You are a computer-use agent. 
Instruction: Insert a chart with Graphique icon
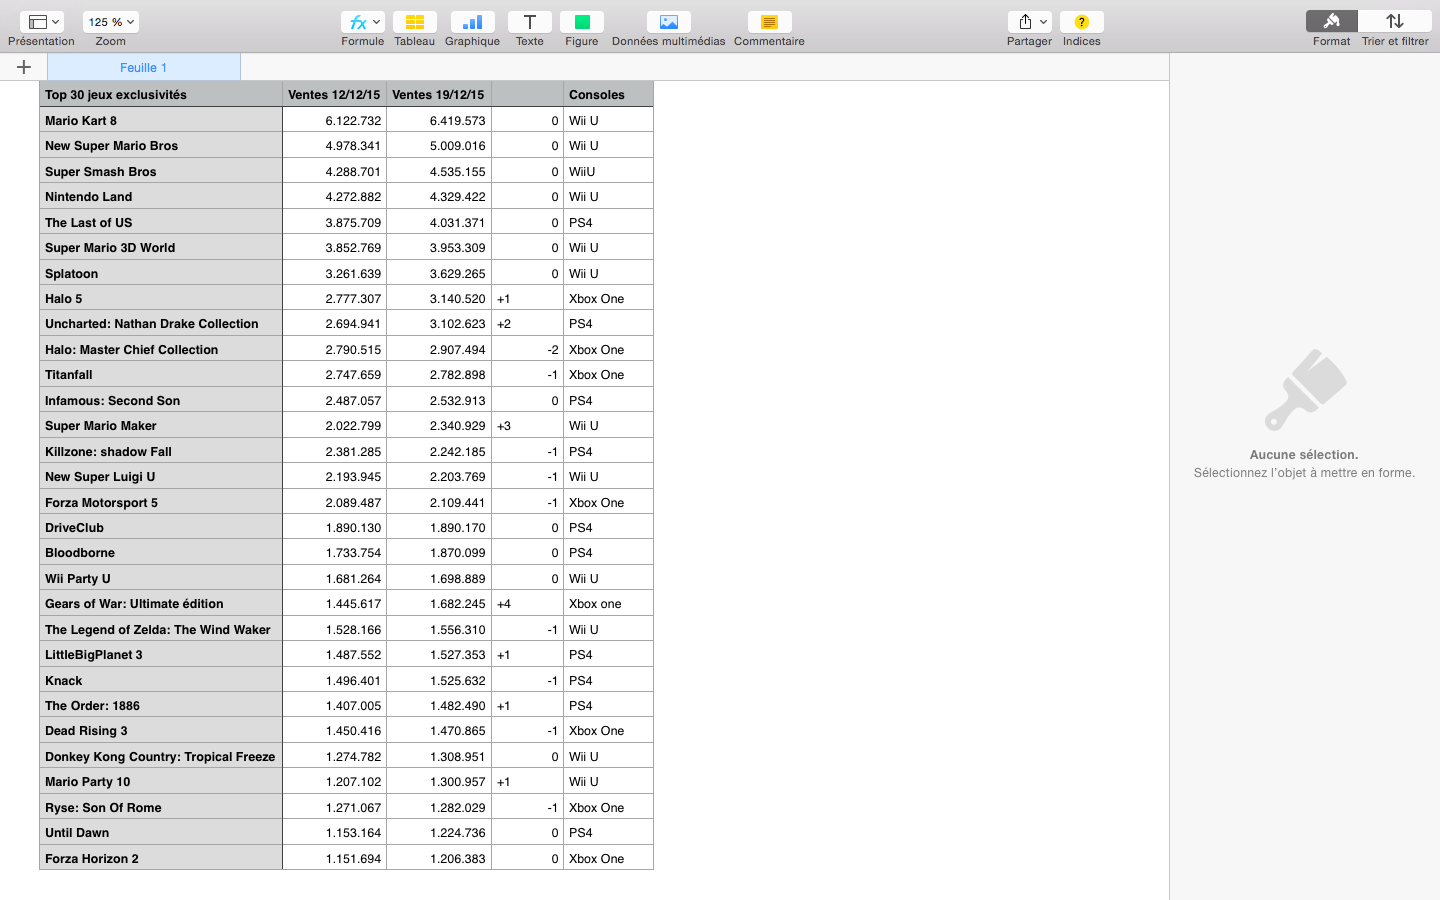[472, 22]
